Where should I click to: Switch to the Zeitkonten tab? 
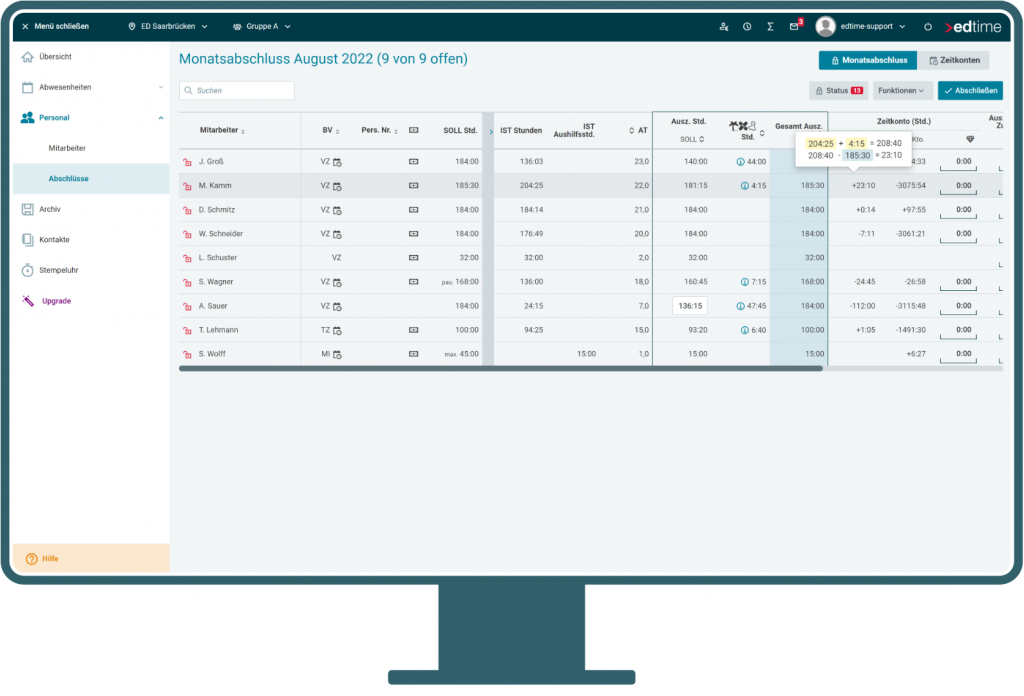[x=953, y=60]
